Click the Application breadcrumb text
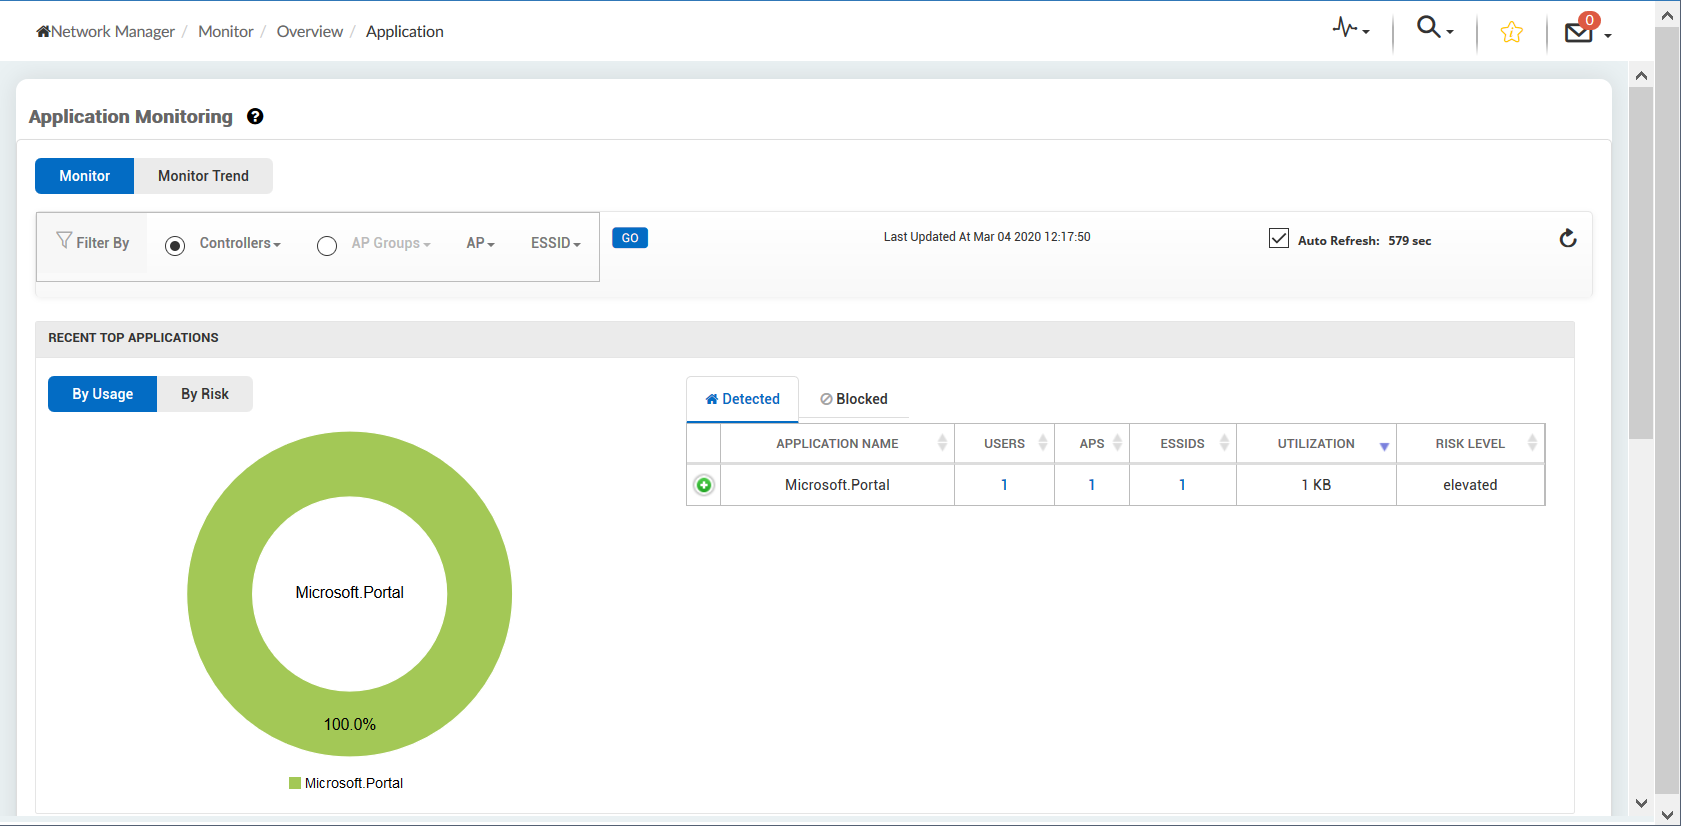 tap(404, 31)
